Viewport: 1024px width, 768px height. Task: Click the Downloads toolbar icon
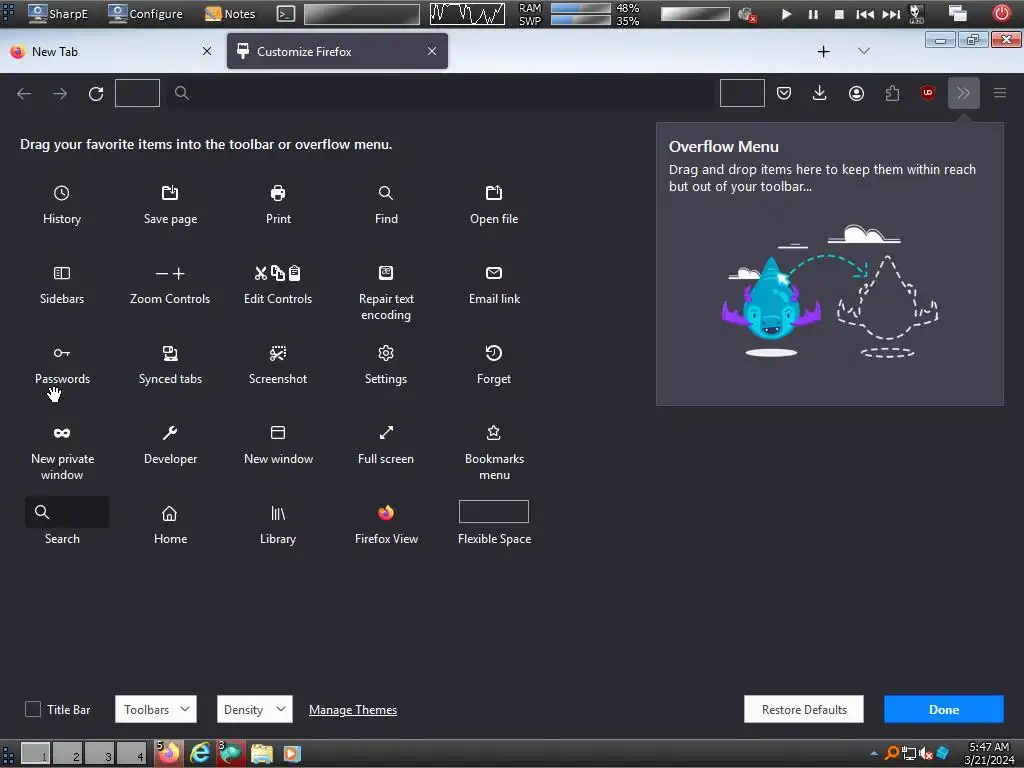coord(820,93)
